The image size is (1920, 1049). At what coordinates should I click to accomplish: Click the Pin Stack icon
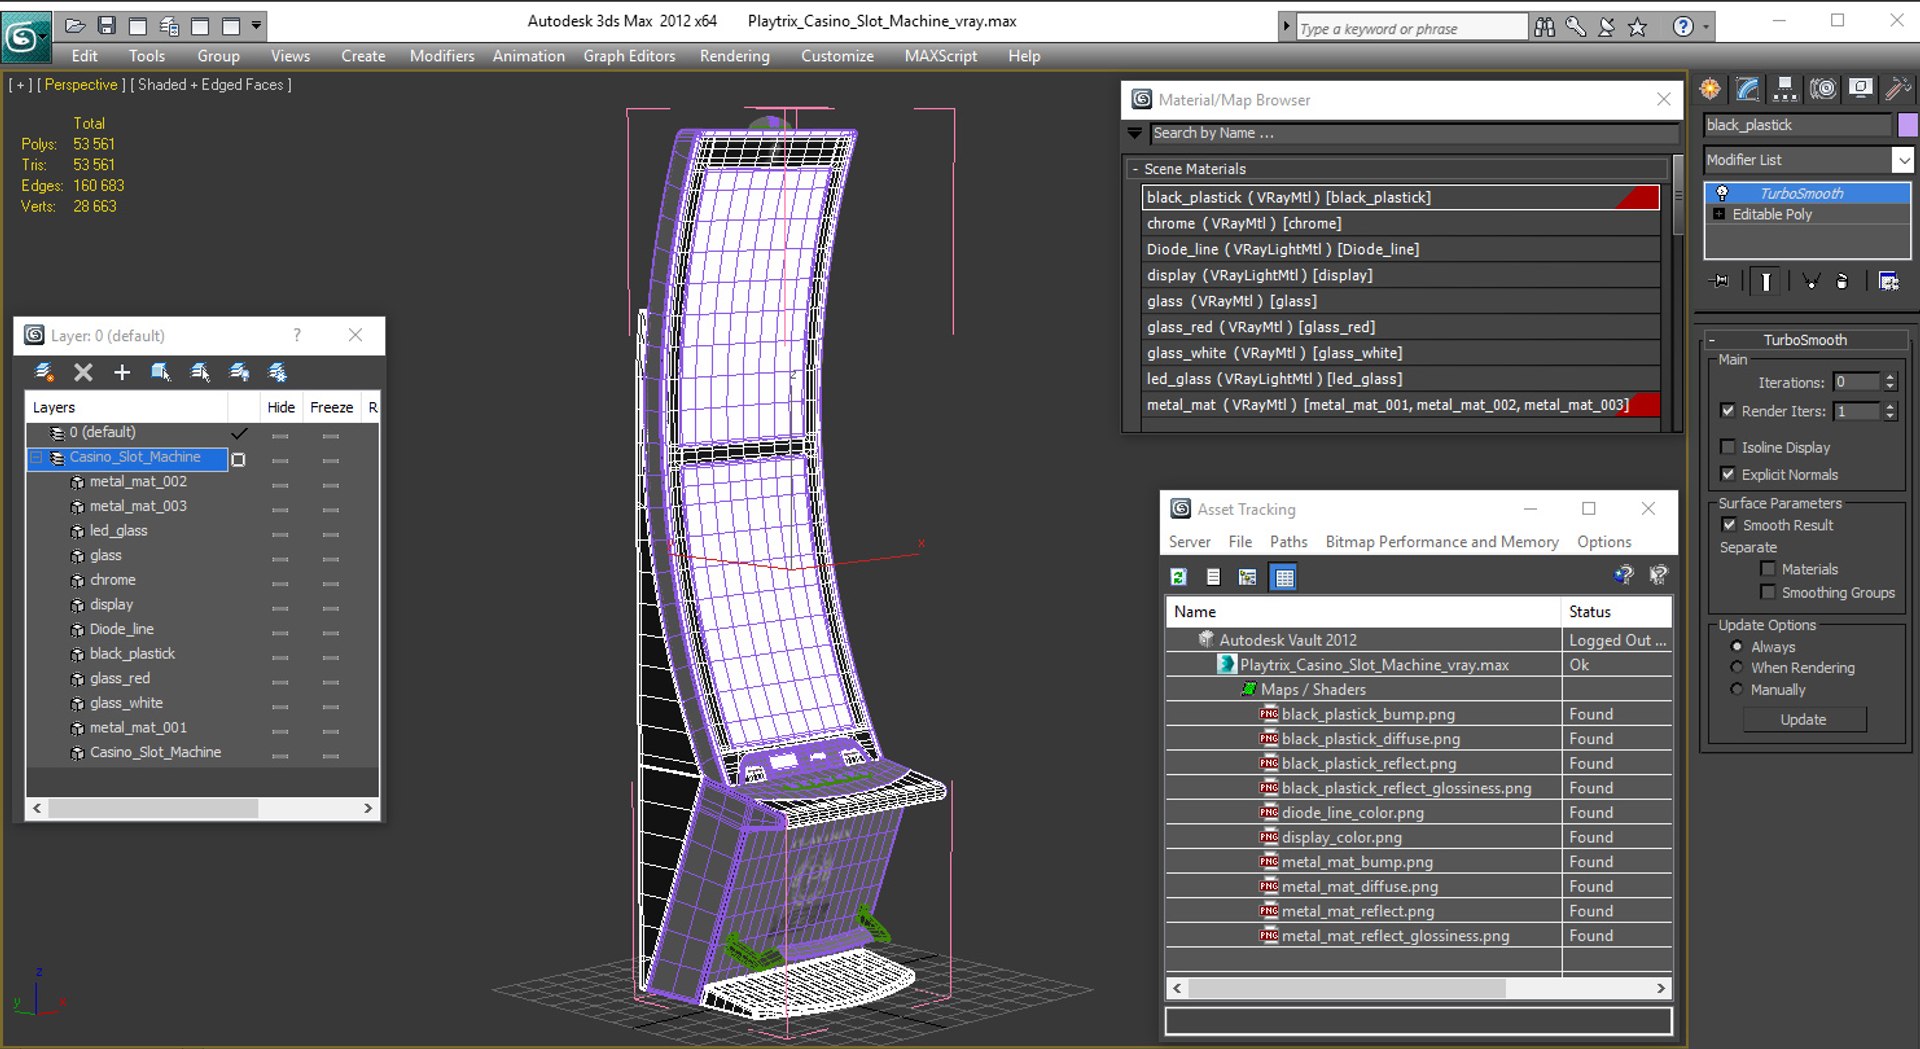point(1719,281)
